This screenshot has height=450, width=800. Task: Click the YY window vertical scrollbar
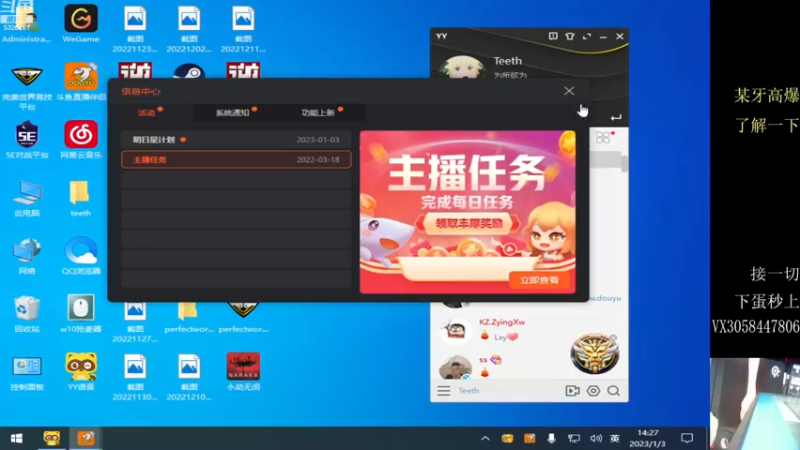pyautogui.click(x=624, y=163)
